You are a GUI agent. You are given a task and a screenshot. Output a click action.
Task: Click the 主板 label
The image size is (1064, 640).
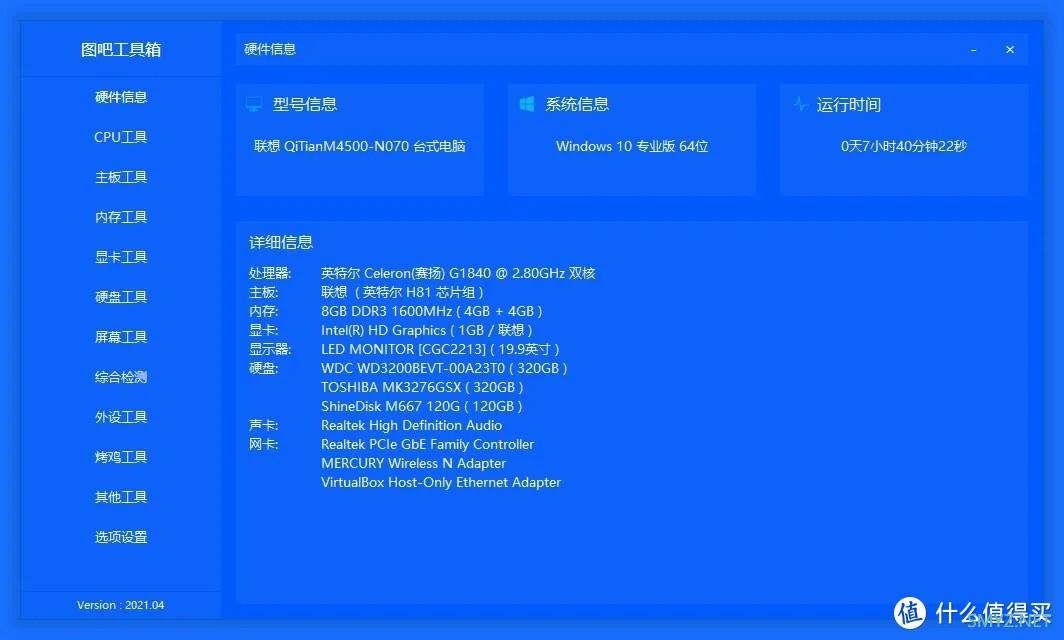point(264,292)
